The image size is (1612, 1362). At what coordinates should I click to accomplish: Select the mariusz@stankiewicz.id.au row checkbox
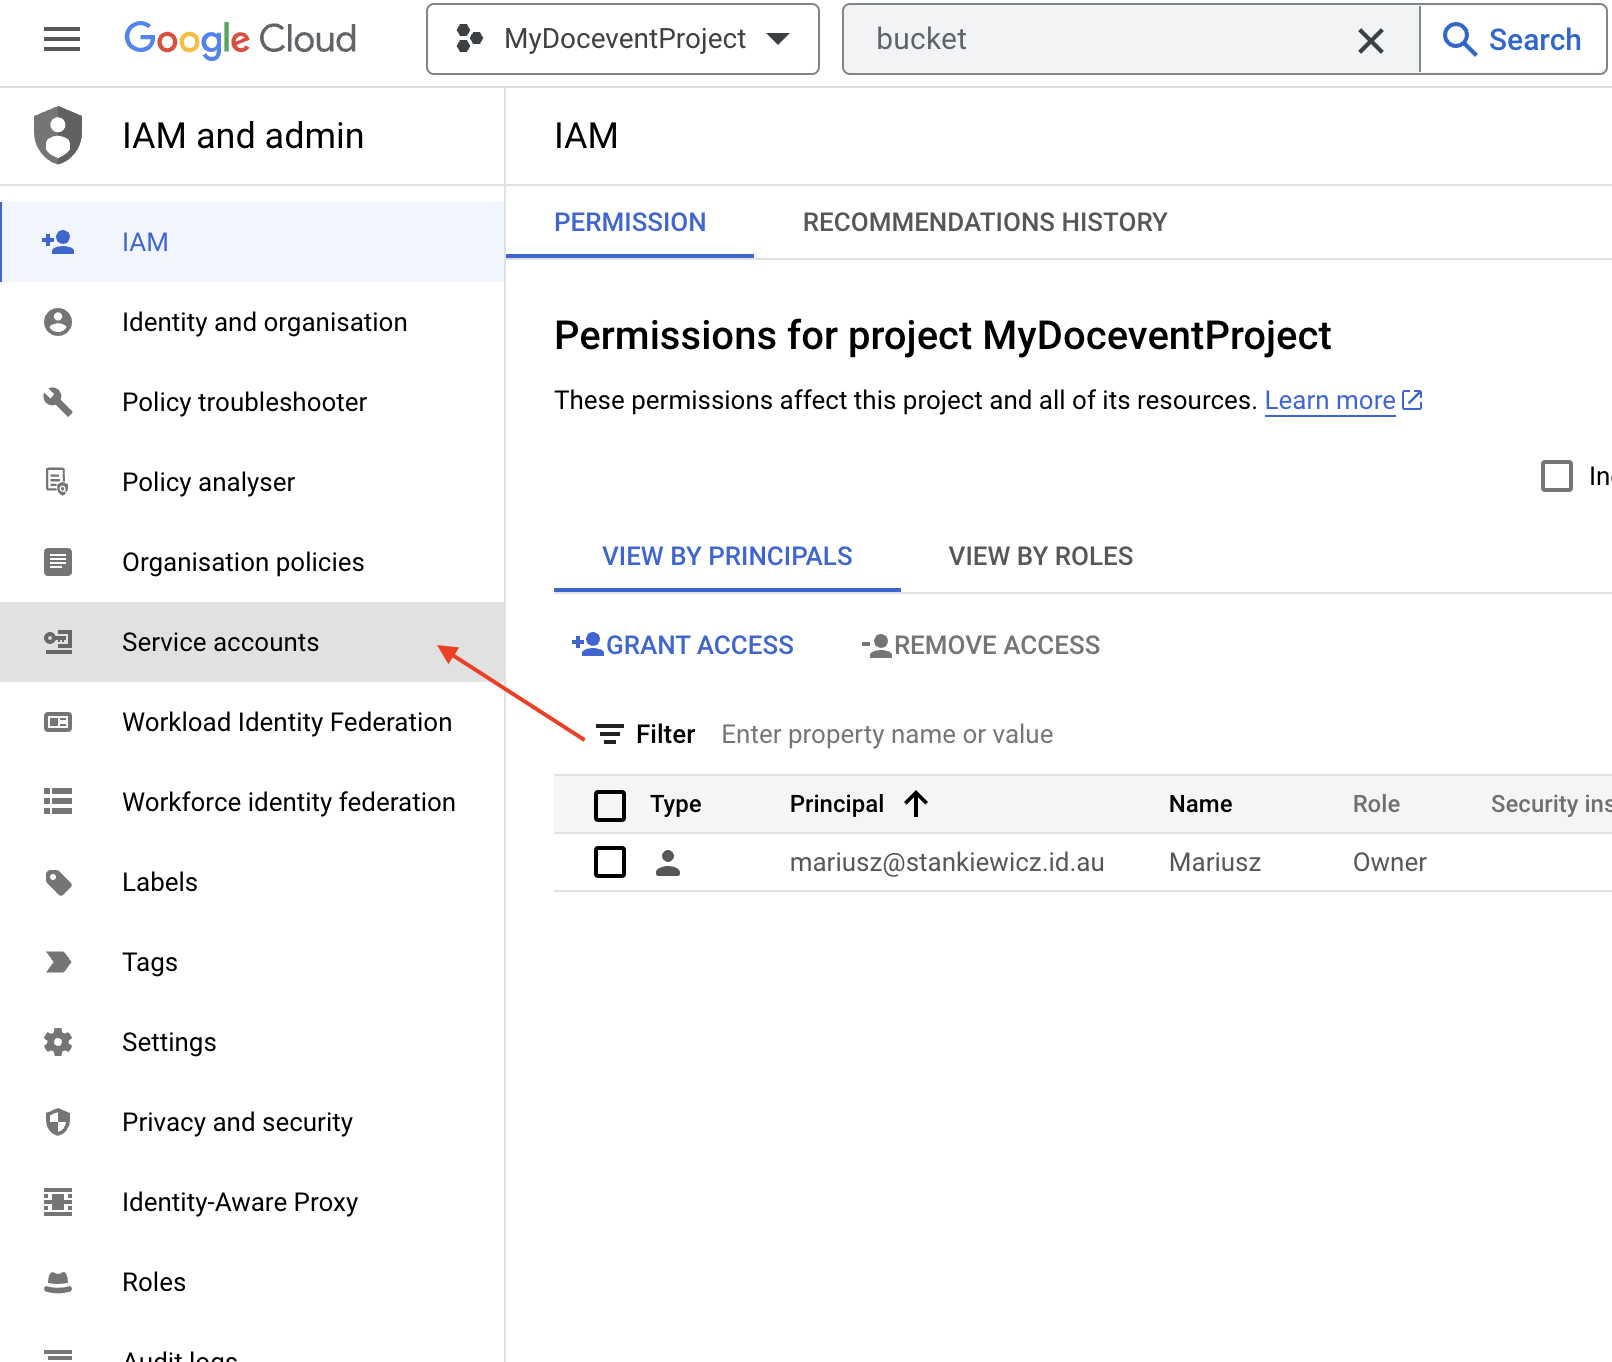(x=610, y=862)
